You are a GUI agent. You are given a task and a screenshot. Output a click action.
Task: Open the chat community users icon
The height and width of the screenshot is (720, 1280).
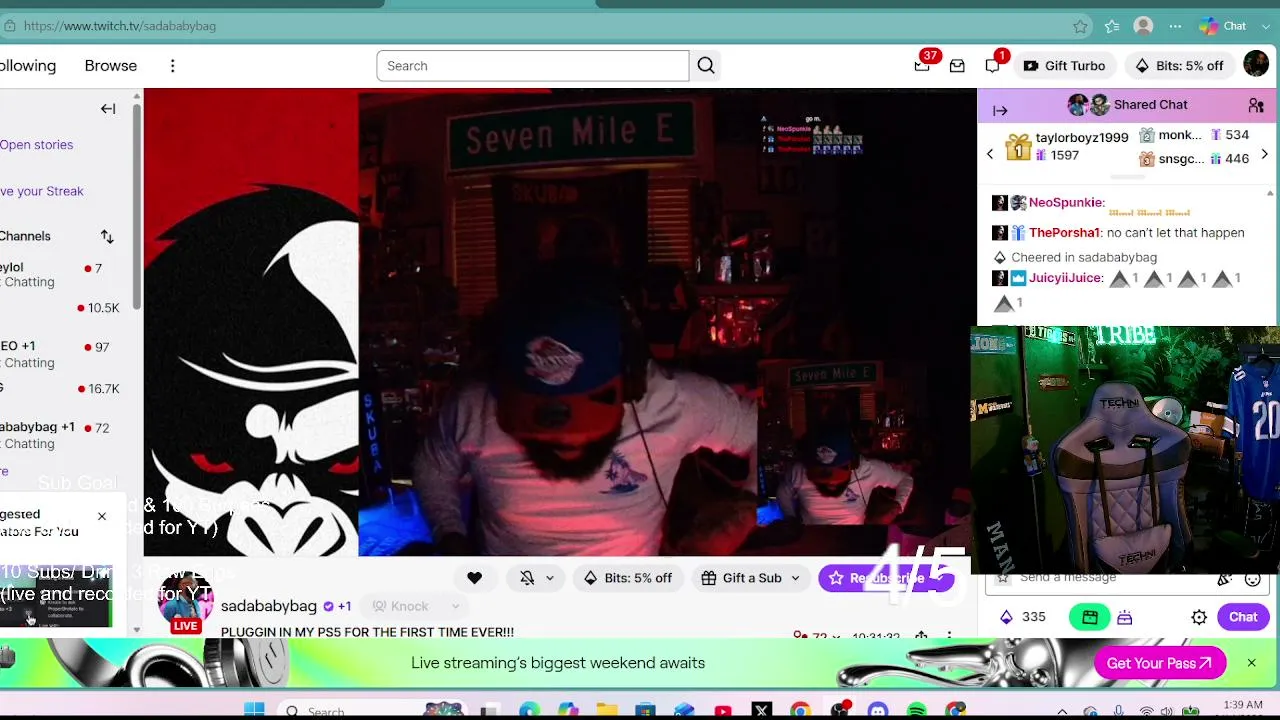click(1256, 105)
